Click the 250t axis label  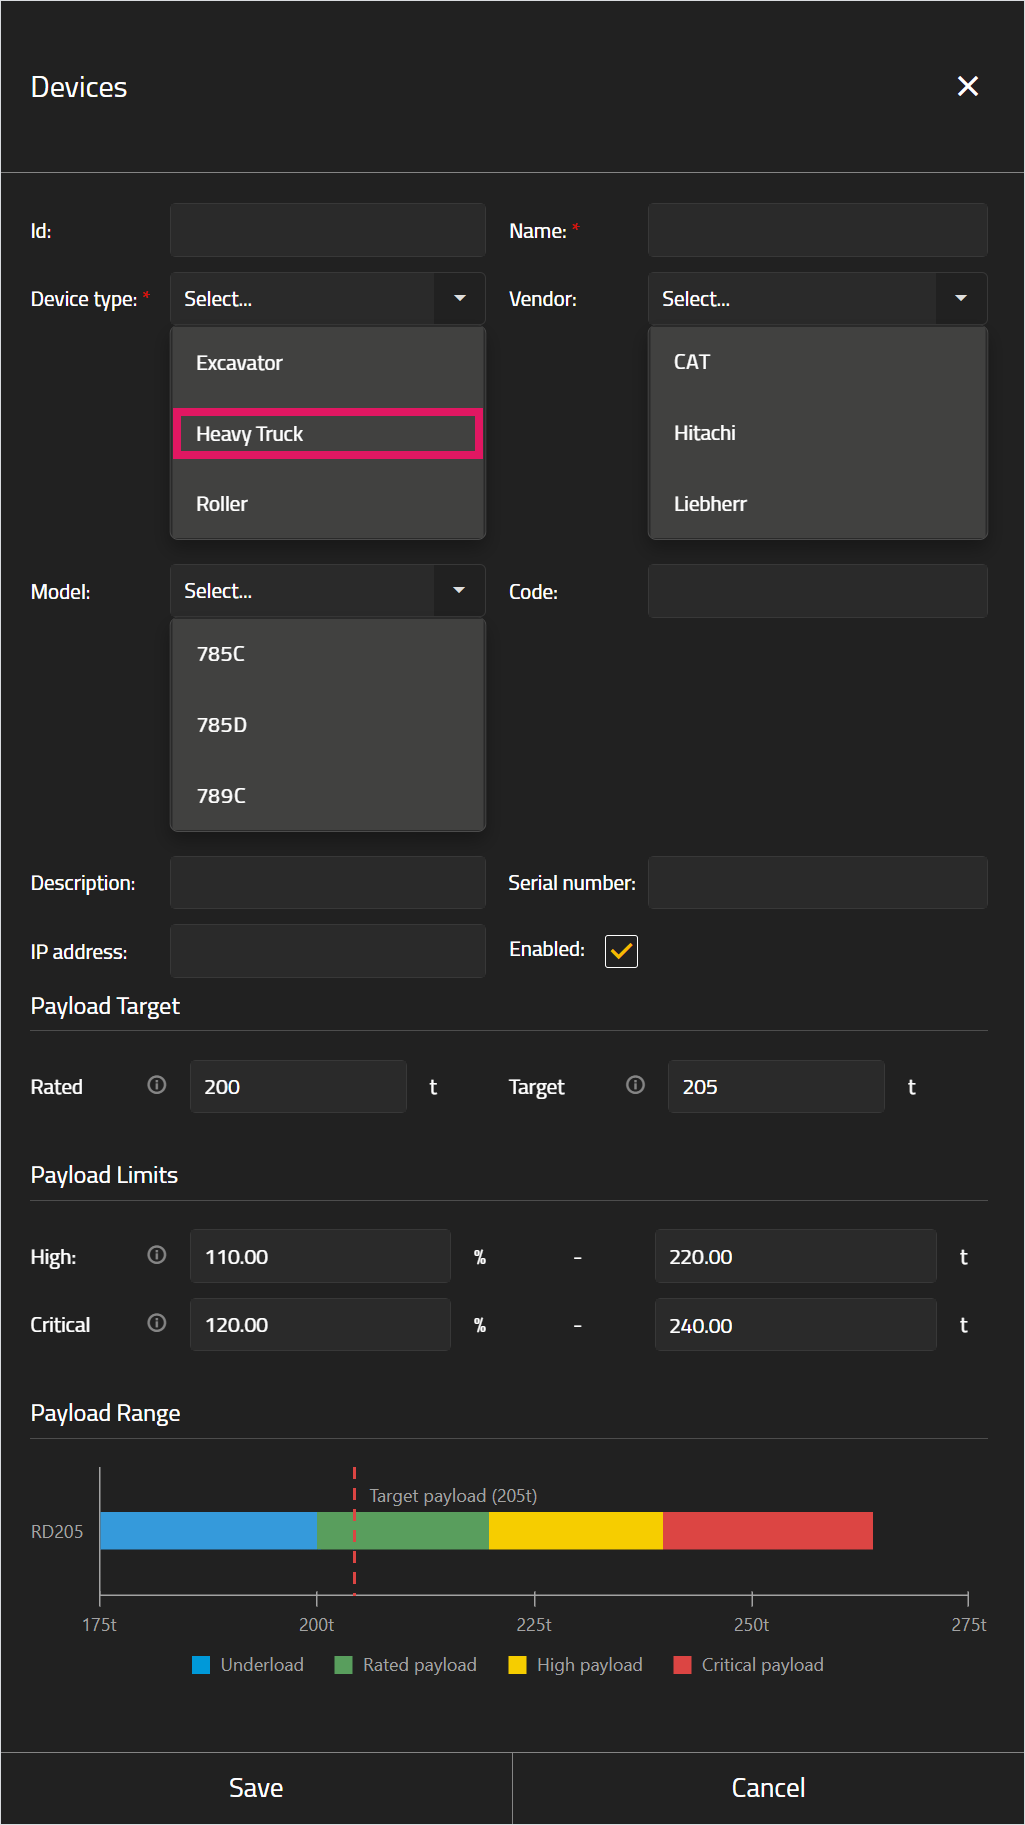(751, 1624)
